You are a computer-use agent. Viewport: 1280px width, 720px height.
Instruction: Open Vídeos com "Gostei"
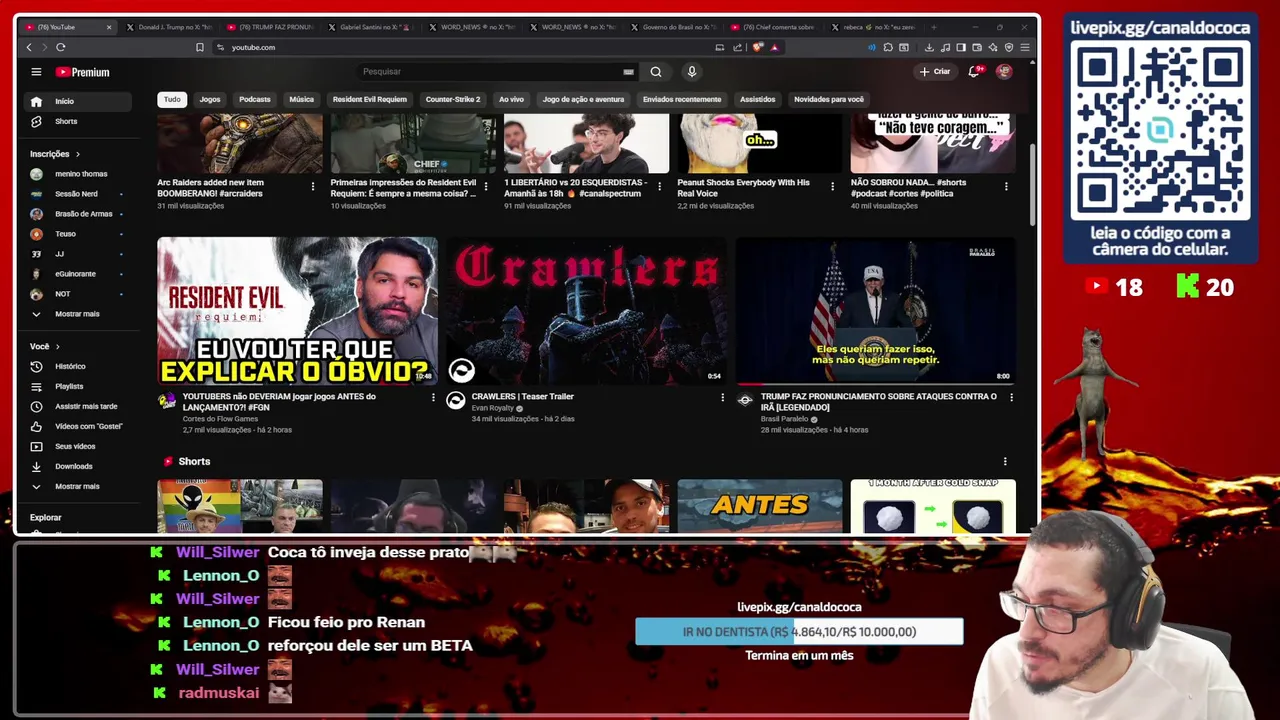(79, 426)
